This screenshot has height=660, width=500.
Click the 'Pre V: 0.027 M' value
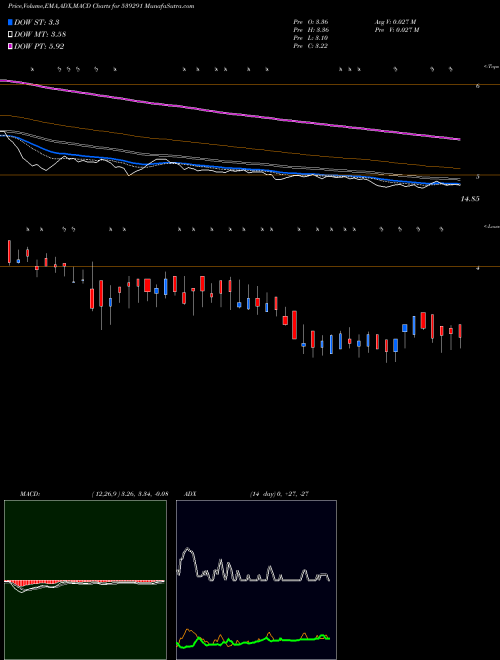pos(396,30)
